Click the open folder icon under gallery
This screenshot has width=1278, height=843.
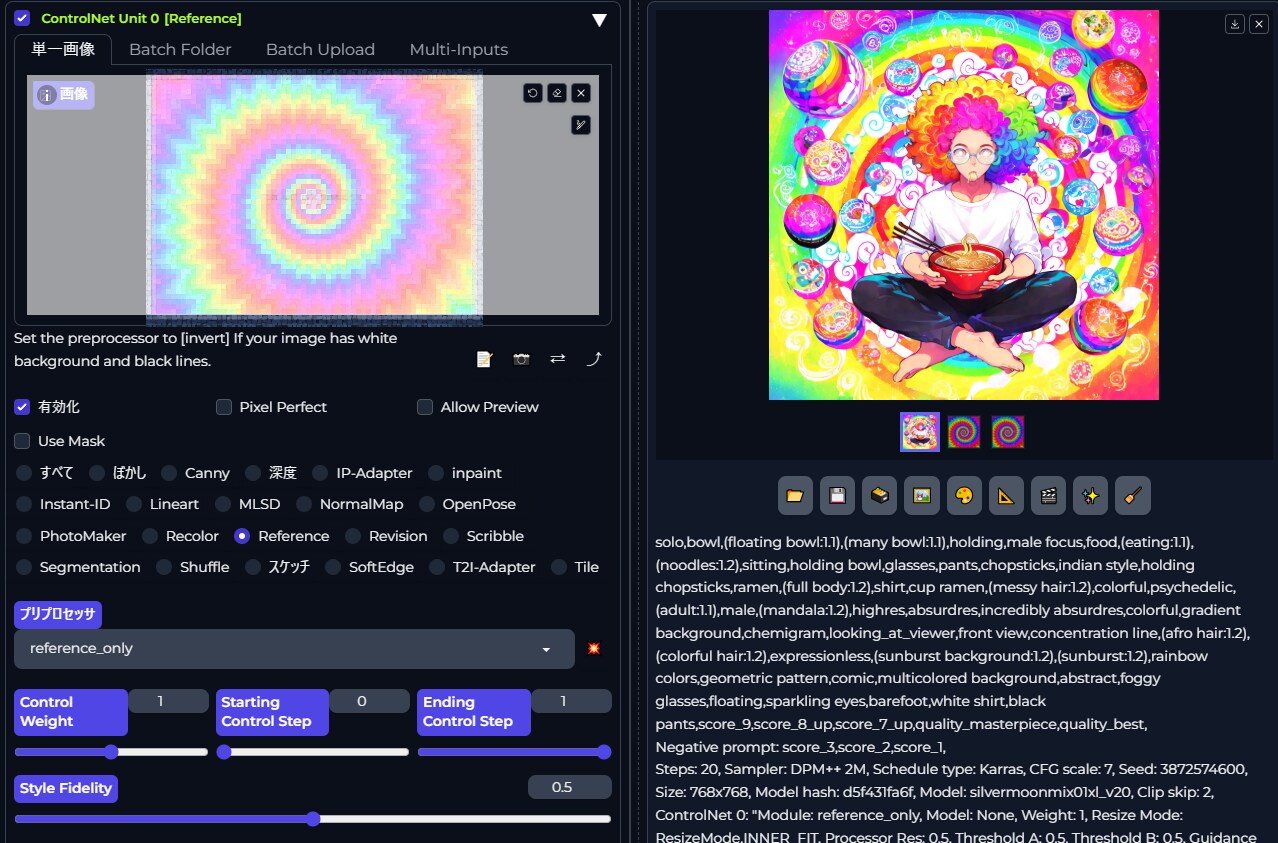tap(795, 495)
